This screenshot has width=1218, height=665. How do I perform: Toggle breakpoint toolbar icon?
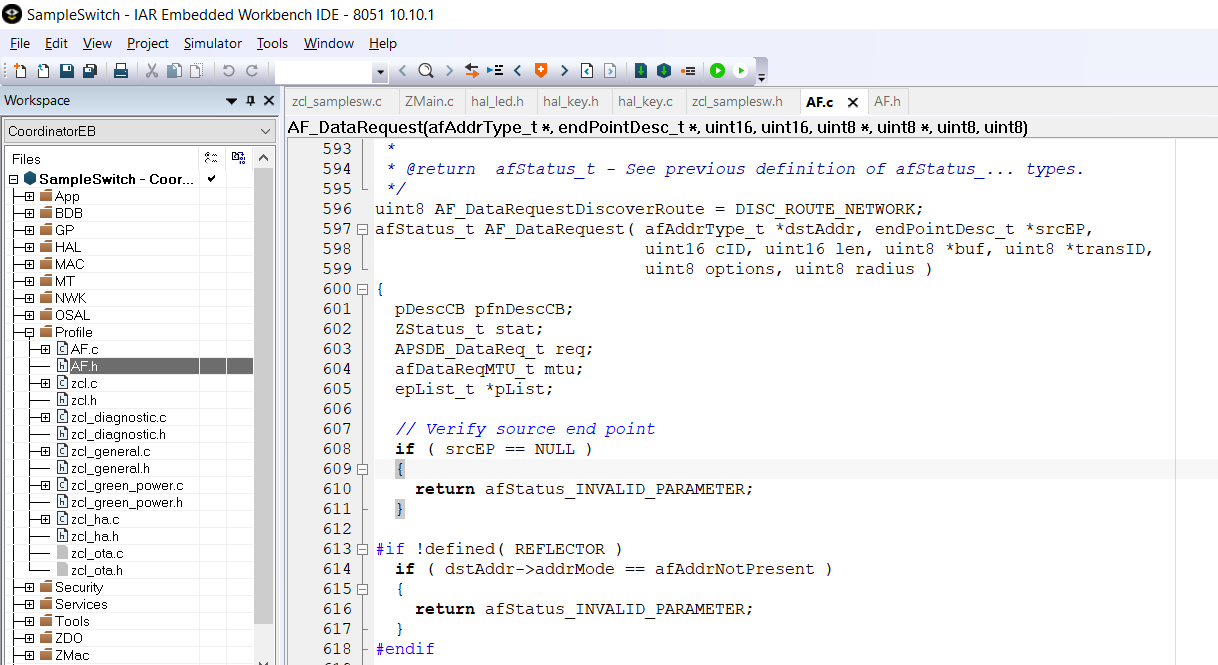pyautogui.click(x=688, y=71)
